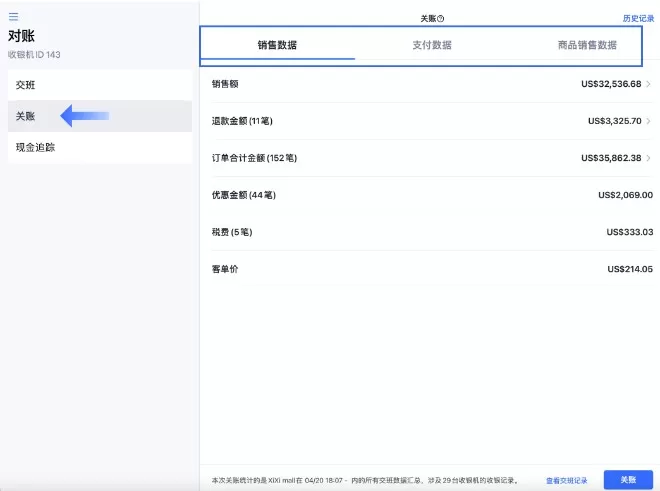The width and height of the screenshot is (660, 491).
Task: Expand the 订单合计金额 row chevron
Action: pyautogui.click(x=649, y=158)
